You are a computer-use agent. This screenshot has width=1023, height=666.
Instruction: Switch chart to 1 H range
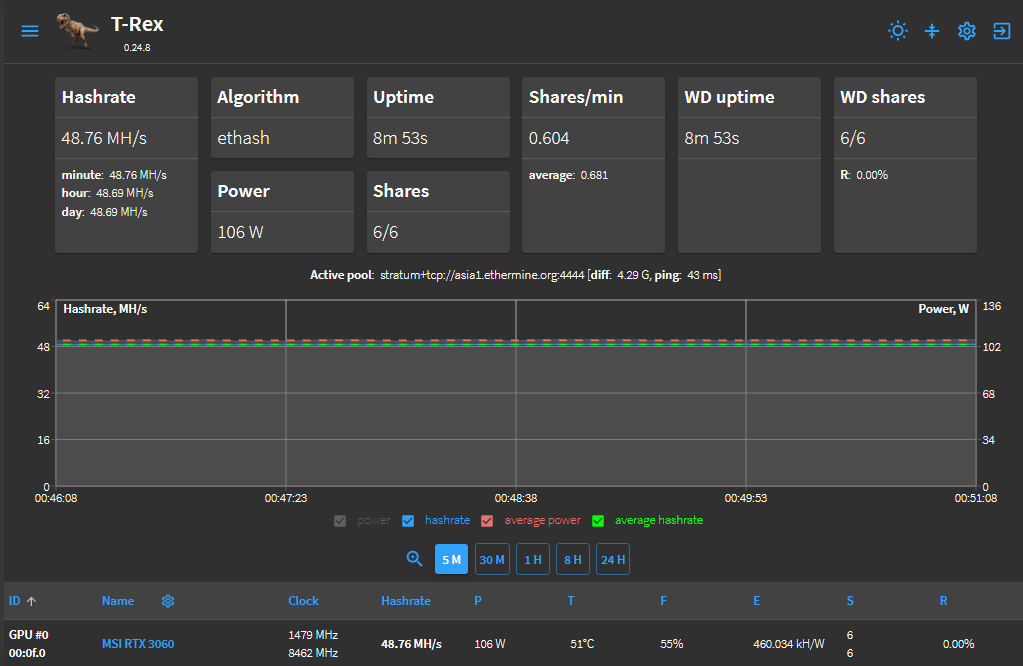533,559
